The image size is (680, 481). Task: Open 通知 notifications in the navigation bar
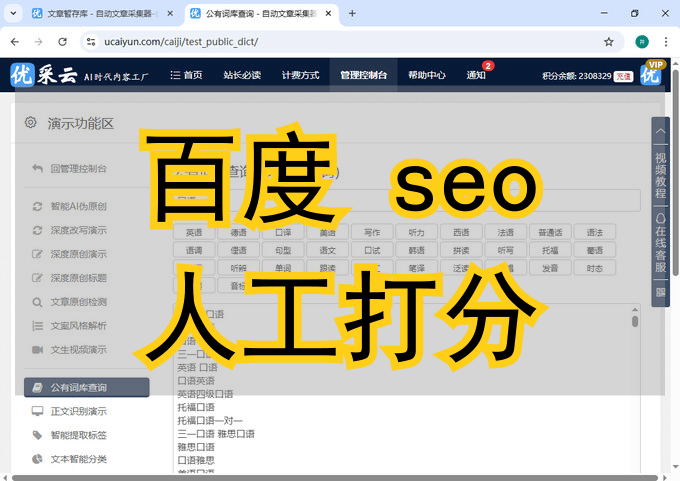click(476, 75)
